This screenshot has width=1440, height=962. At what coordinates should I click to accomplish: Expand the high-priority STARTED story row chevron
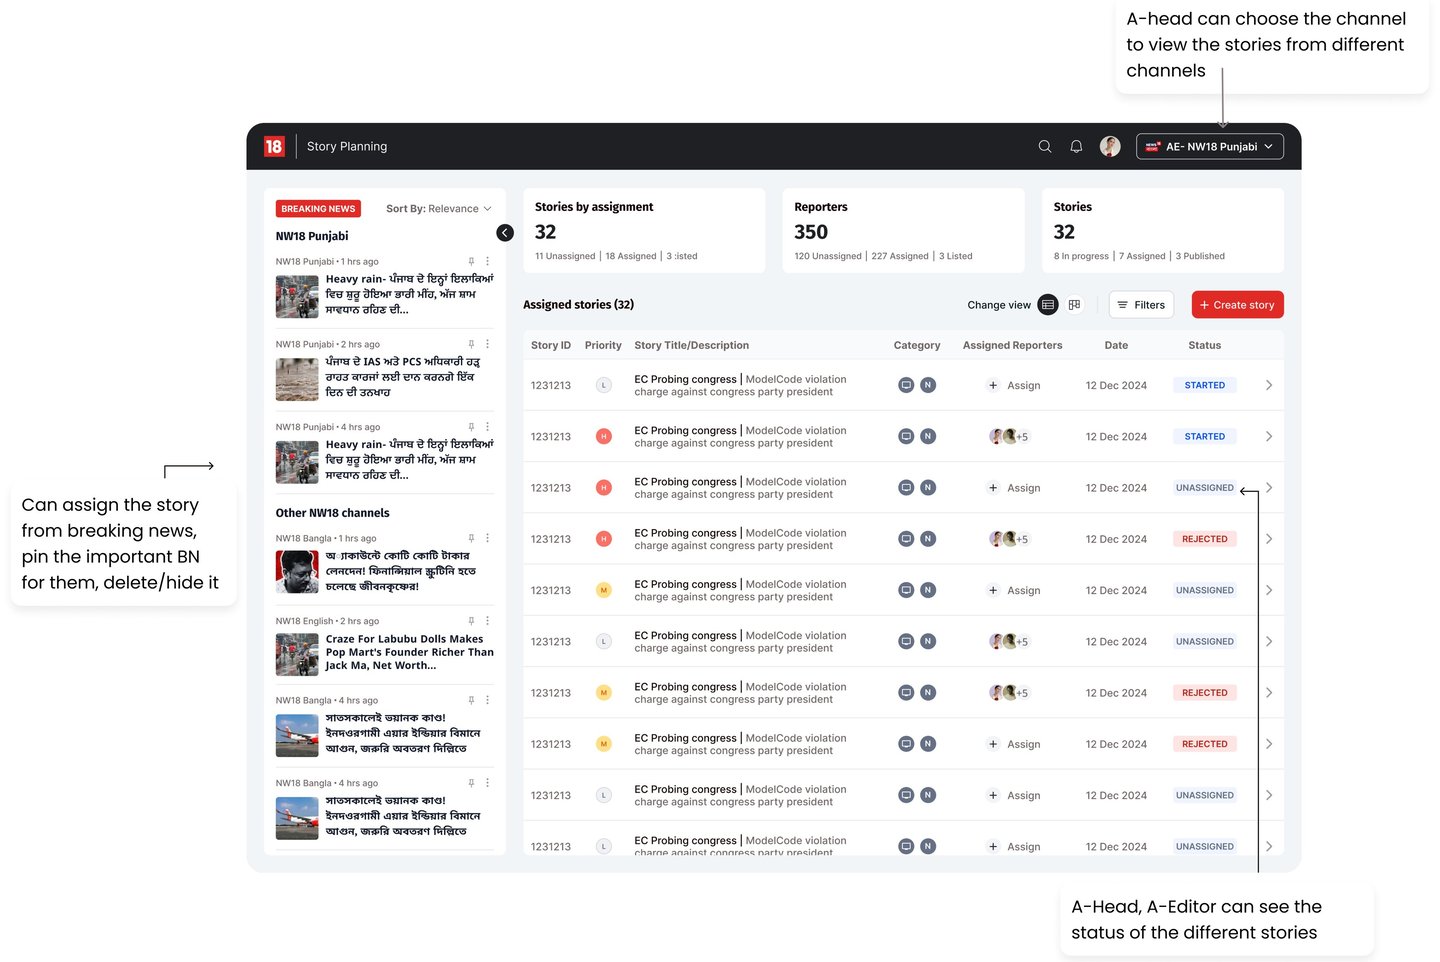click(x=1269, y=436)
